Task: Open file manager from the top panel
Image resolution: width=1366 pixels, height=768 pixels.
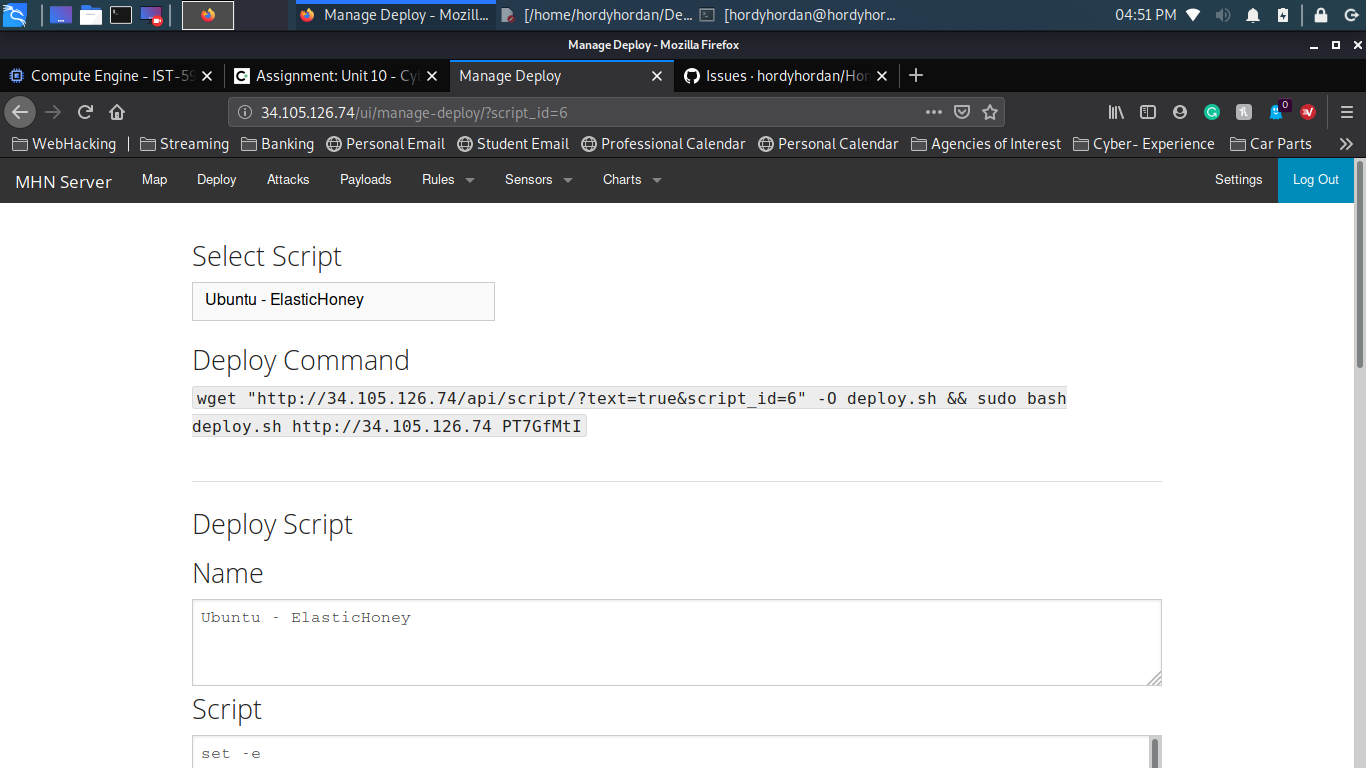Action: [91, 15]
